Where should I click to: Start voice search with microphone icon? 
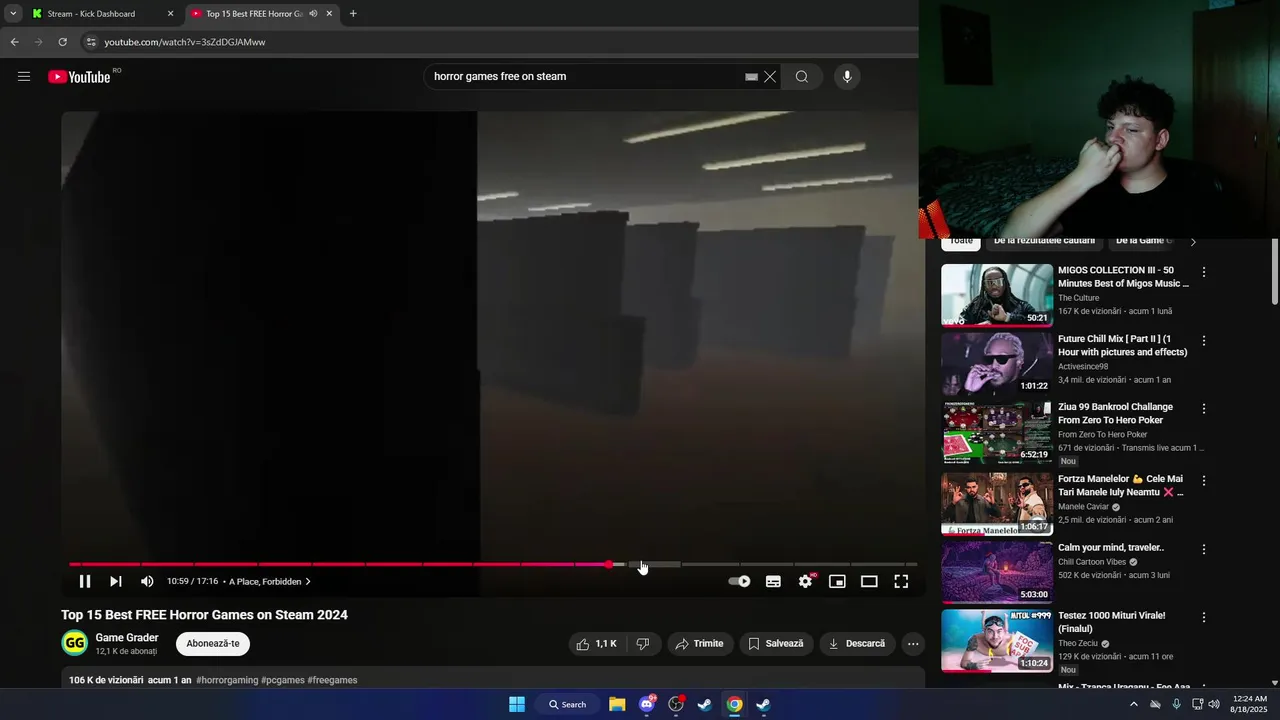coord(847,77)
